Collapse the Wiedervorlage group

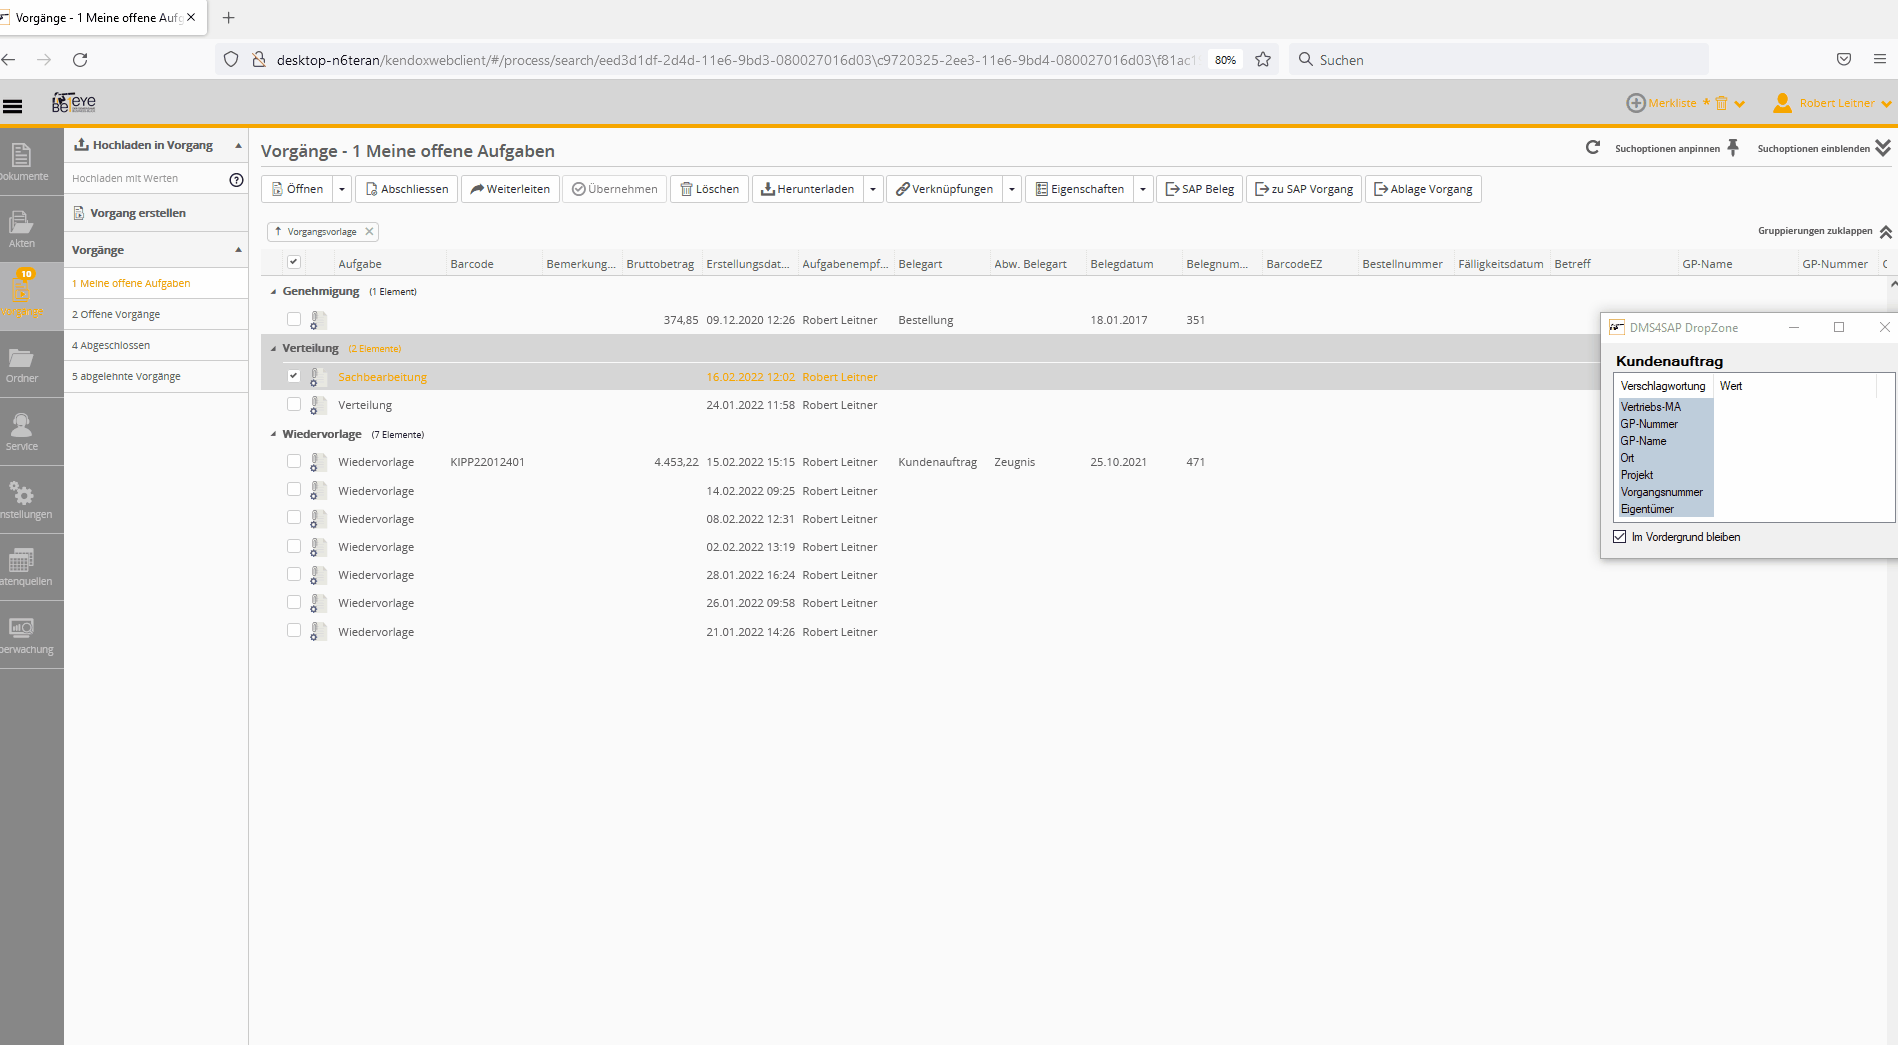coord(273,435)
